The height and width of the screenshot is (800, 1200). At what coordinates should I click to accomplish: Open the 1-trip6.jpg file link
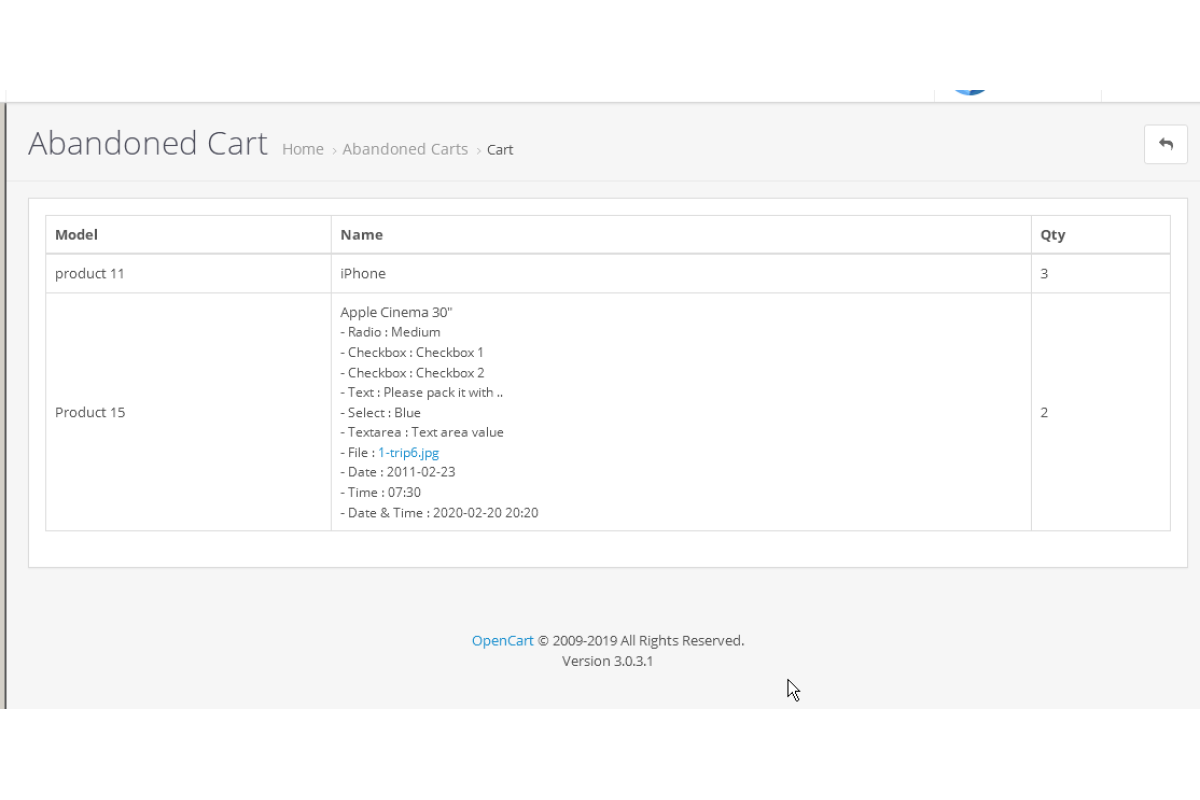[x=408, y=452]
